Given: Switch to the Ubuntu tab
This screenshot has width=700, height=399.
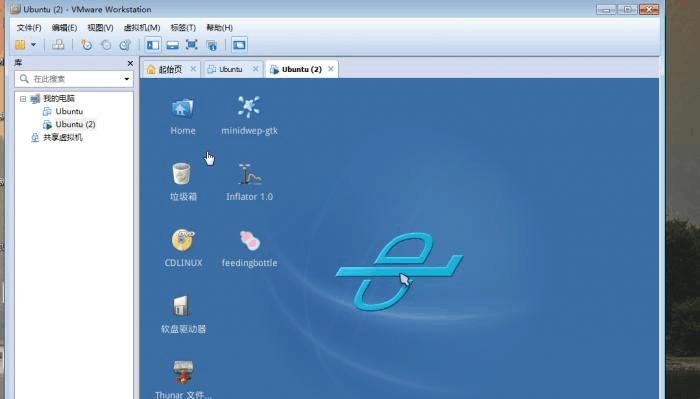Looking at the screenshot, I should click(x=233, y=69).
